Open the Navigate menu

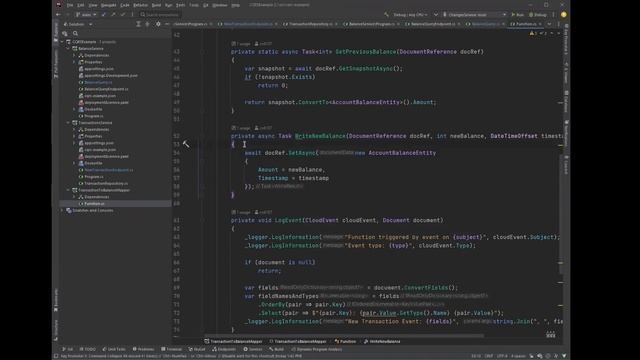click(109, 5)
